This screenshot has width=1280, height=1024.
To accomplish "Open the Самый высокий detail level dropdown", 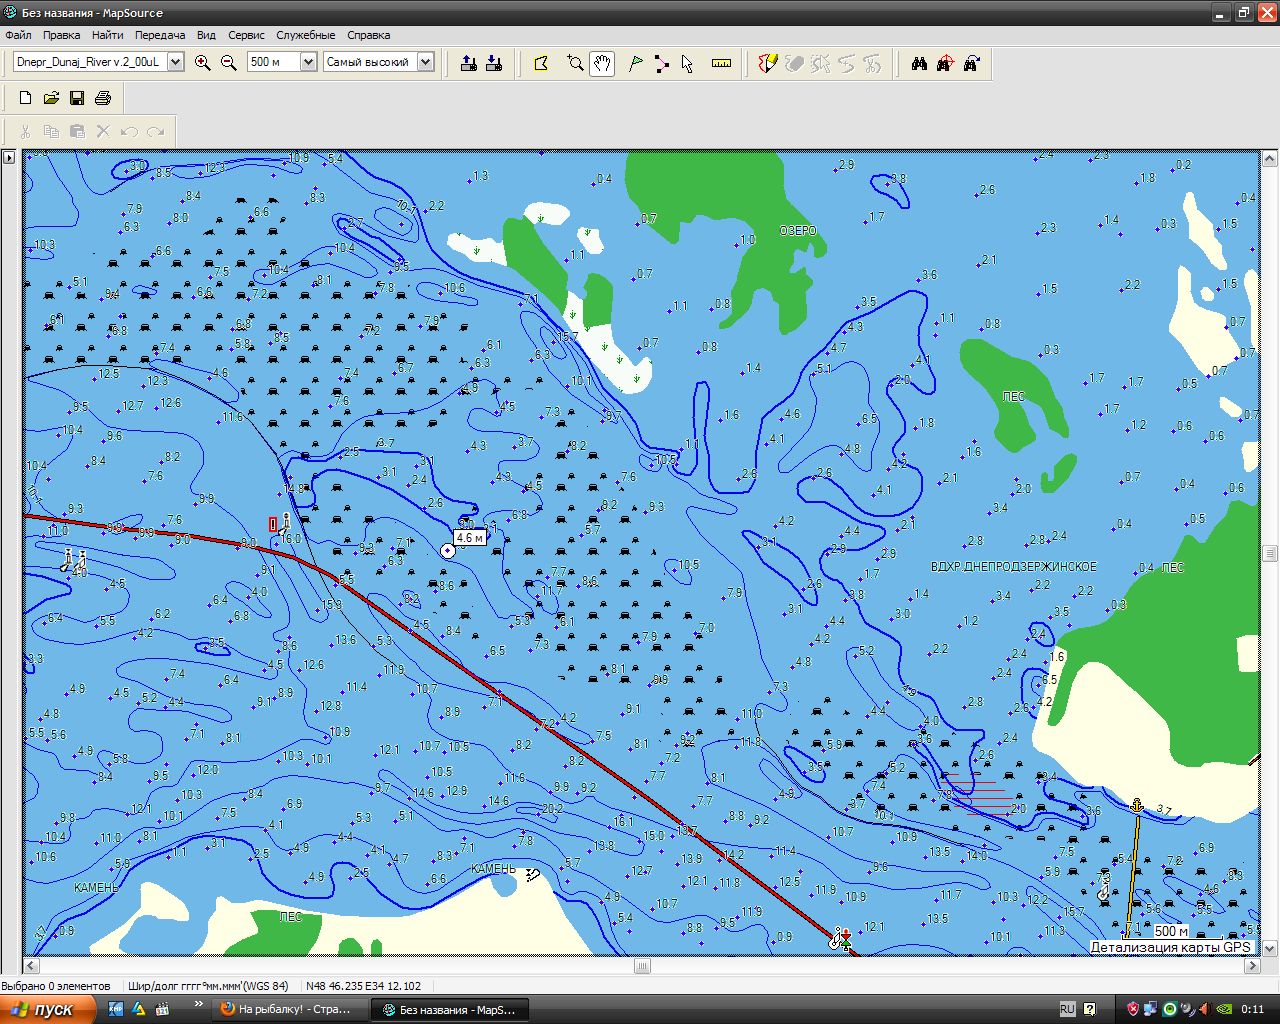I will coord(425,62).
